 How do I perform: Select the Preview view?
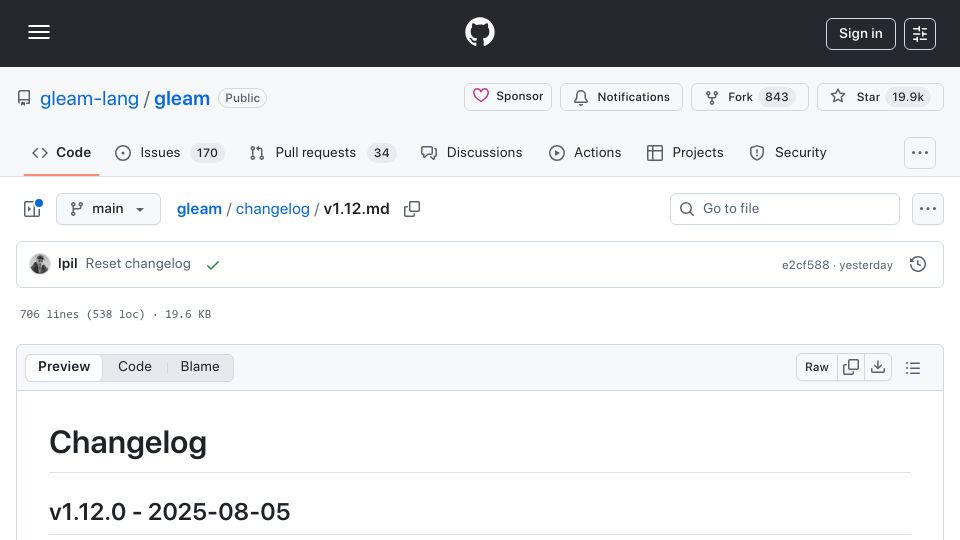(64, 367)
